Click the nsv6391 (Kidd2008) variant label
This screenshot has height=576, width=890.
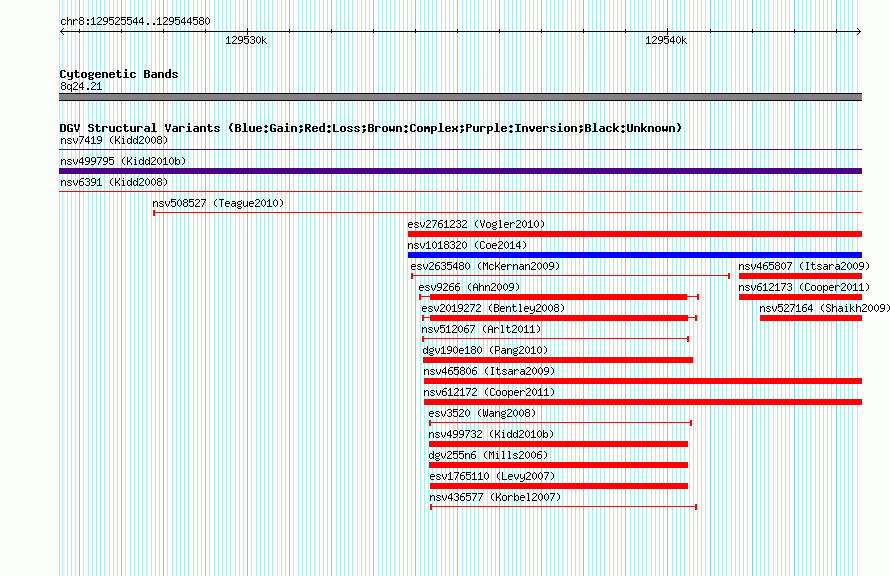[x=114, y=182]
